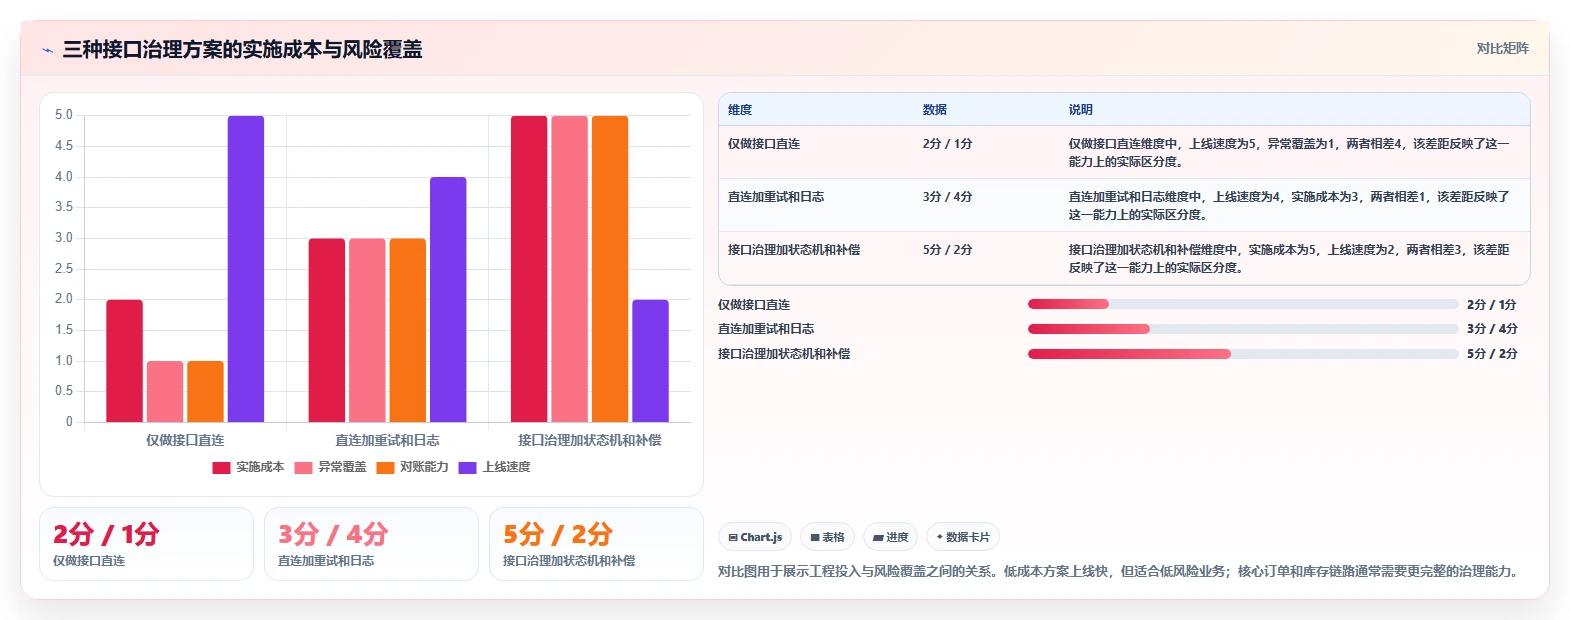
Task: Click the Chart.js chip
Action: click(755, 537)
